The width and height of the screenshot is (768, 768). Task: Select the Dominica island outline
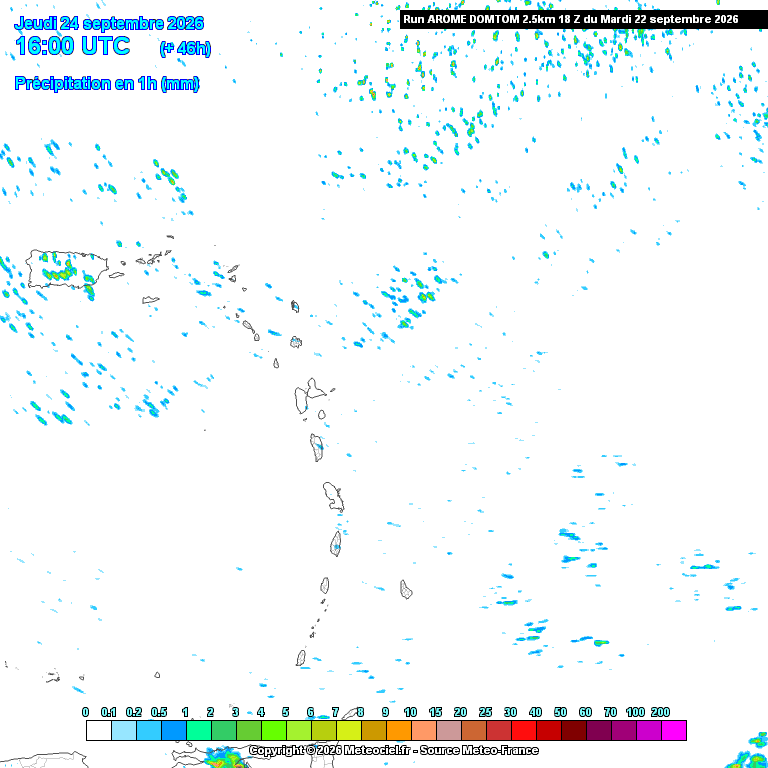click(x=317, y=447)
